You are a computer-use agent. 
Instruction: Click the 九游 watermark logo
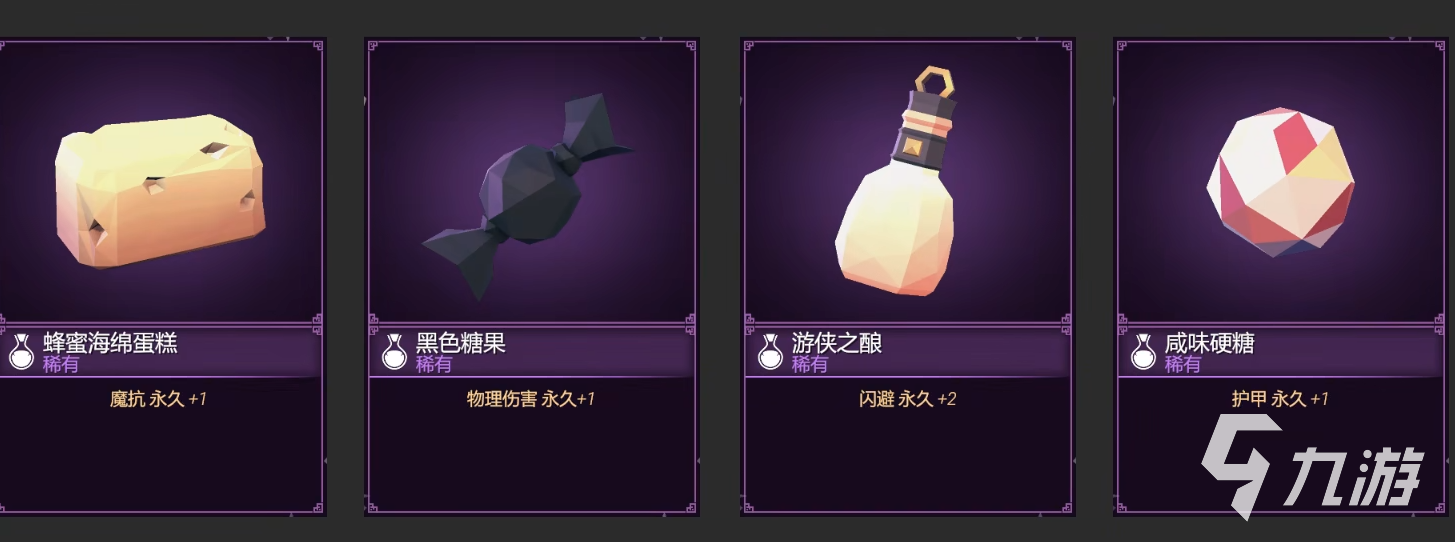(1310, 466)
